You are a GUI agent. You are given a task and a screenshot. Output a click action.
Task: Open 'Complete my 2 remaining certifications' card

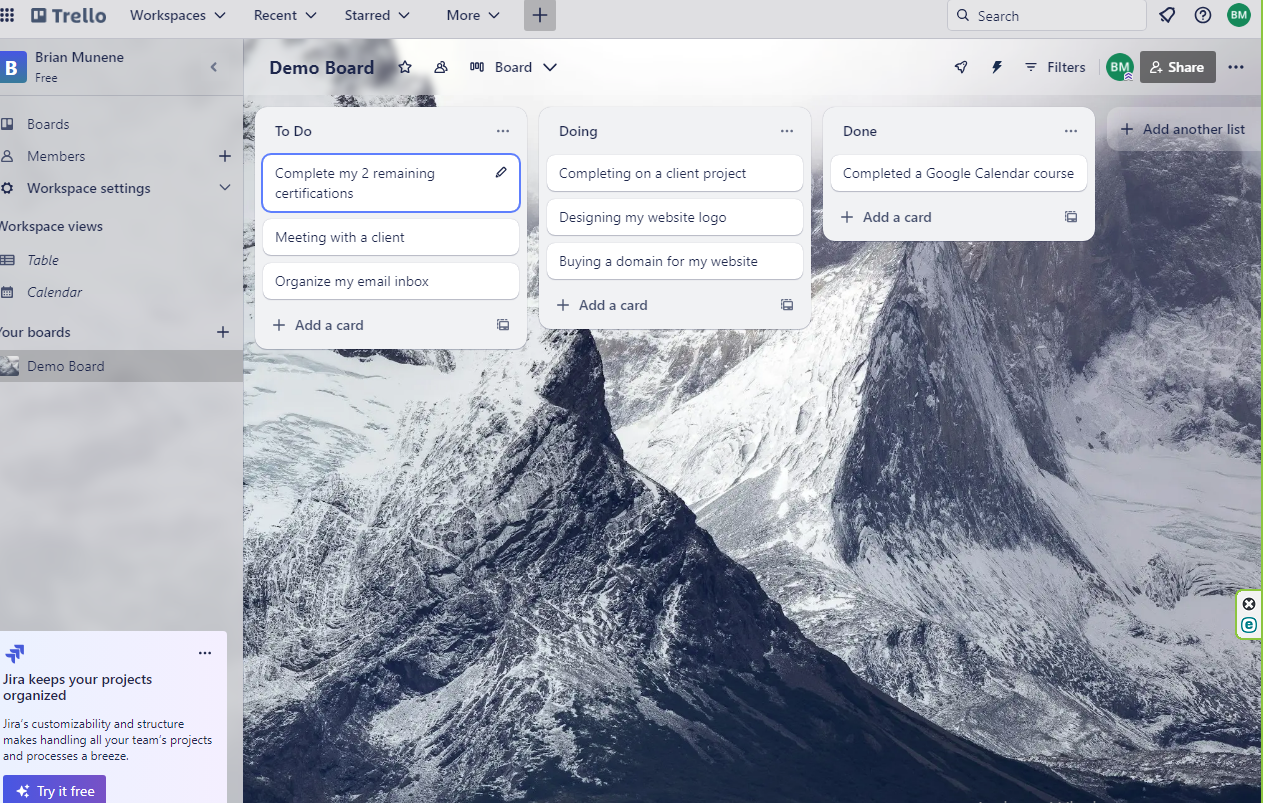[x=391, y=183]
